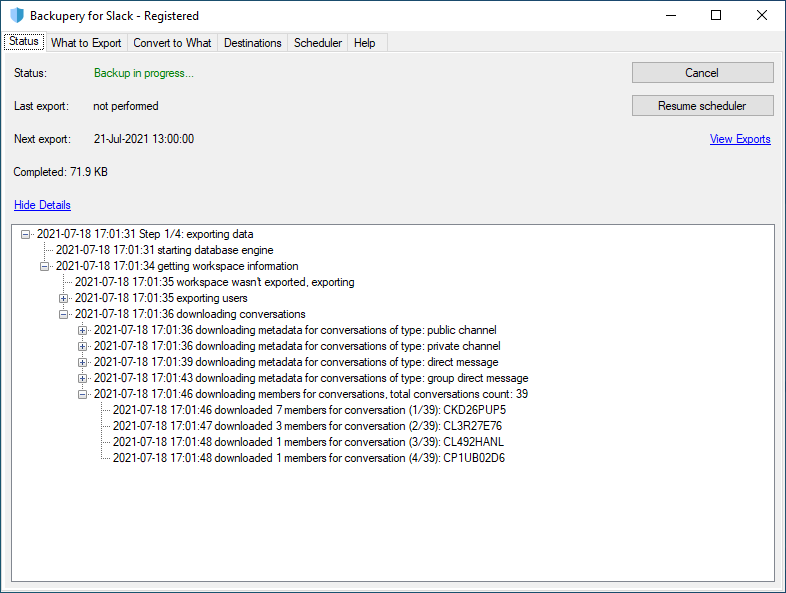Expand the group direct message metadata node
The width and height of the screenshot is (786, 593).
[x=83, y=378]
